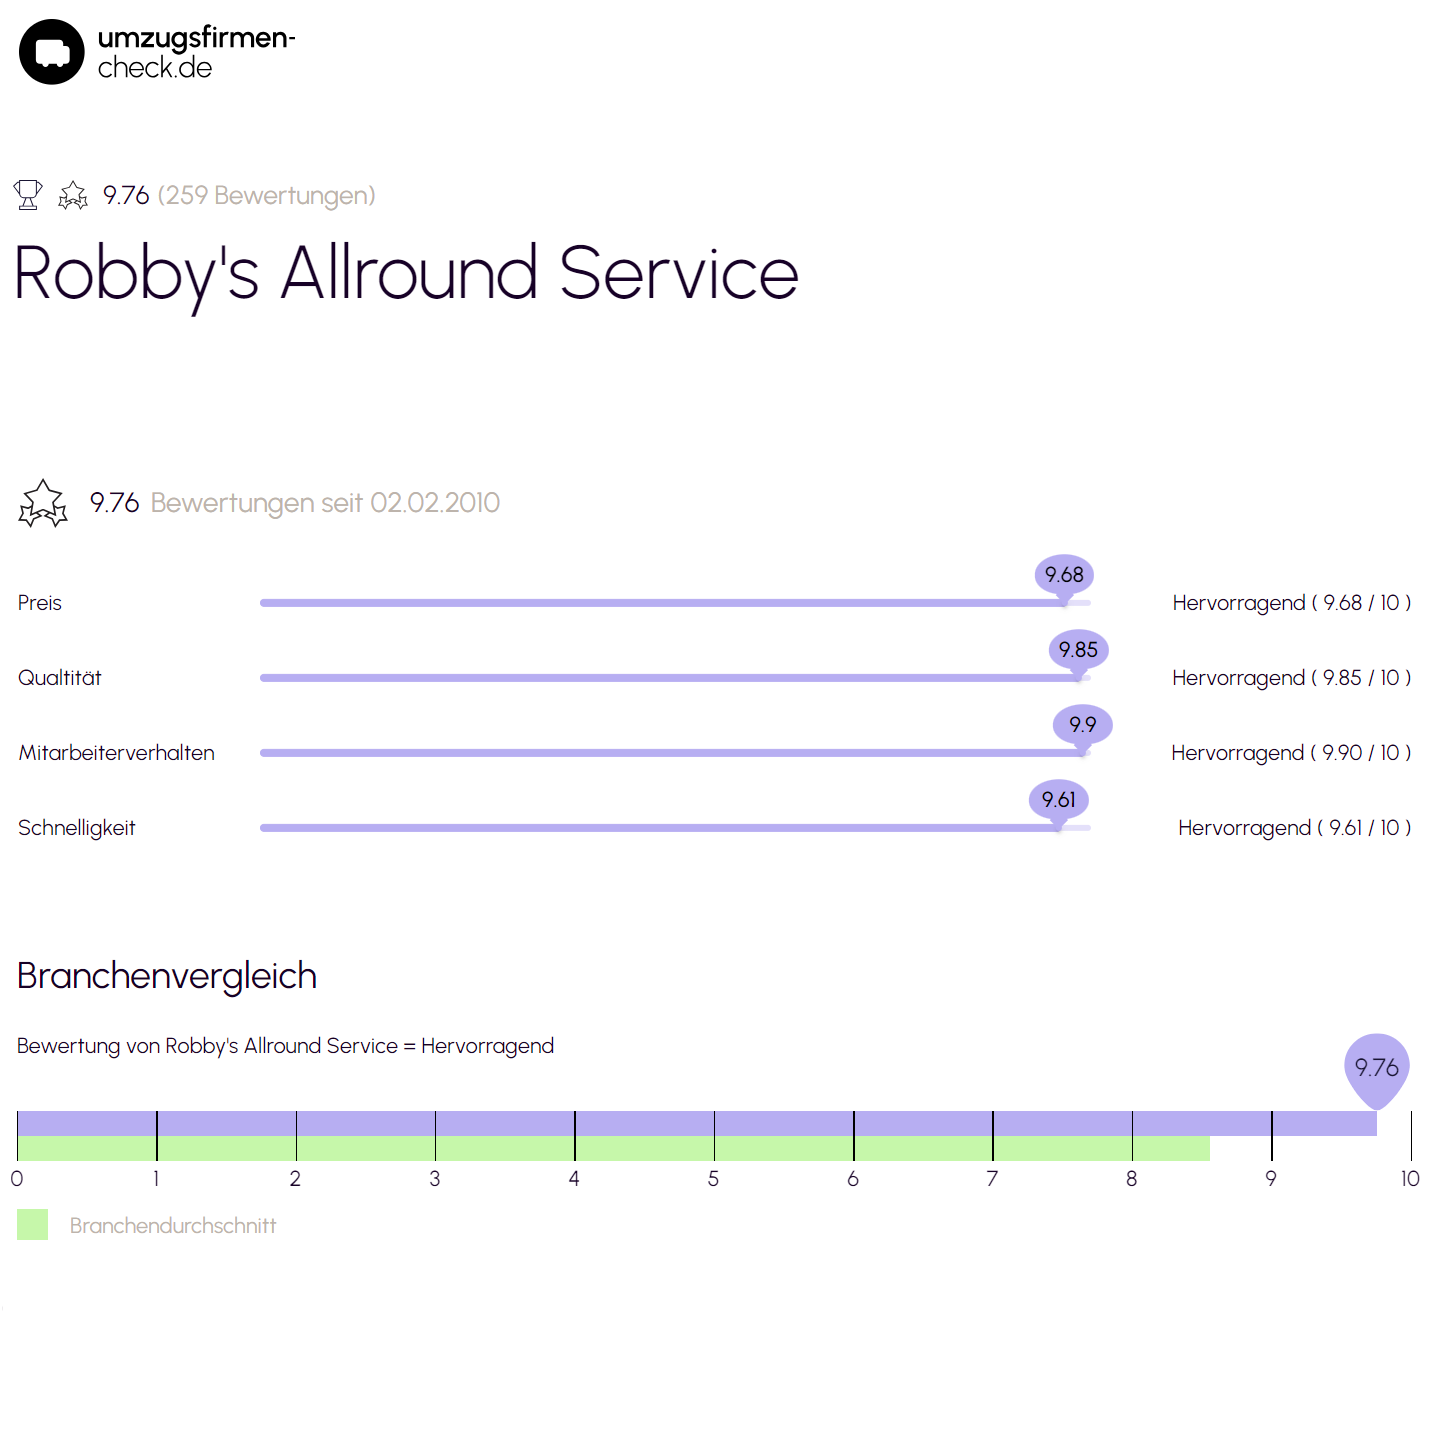The width and height of the screenshot is (1440, 1440).
Task: Select the 259 Bewertungen text
Action: tap(266, 195)
